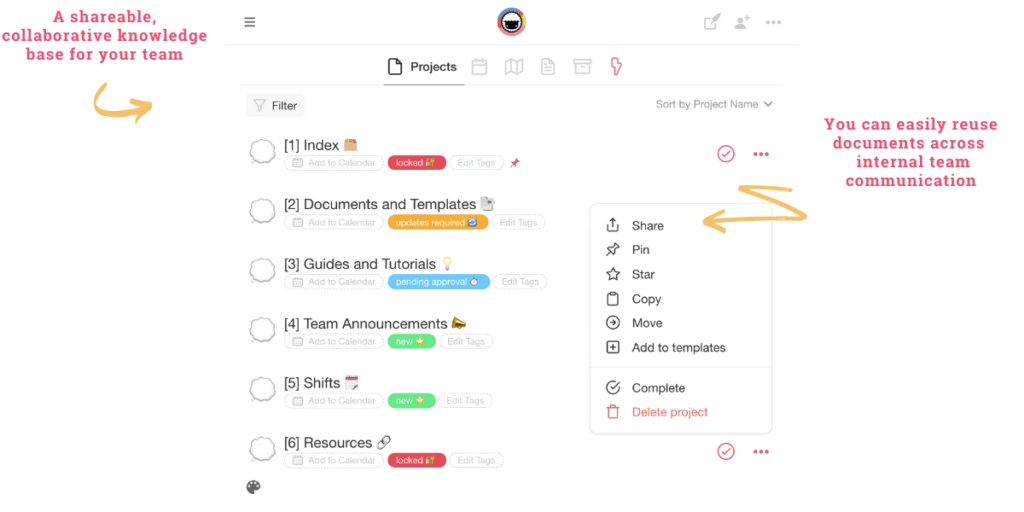1024x512 pixels.
Task: Click Delete project in the menu
Action: (x=669, y=412)
